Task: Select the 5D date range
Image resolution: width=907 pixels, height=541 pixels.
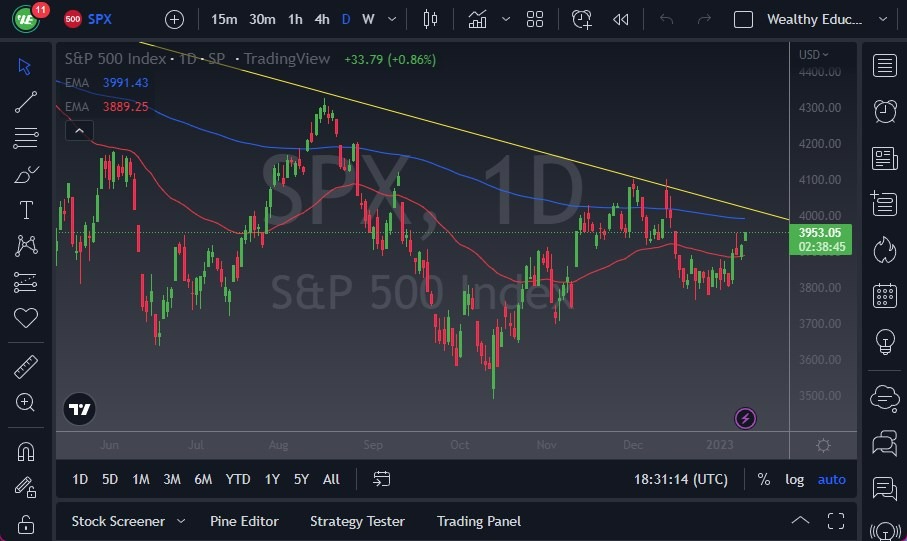Action: (110, 479)
